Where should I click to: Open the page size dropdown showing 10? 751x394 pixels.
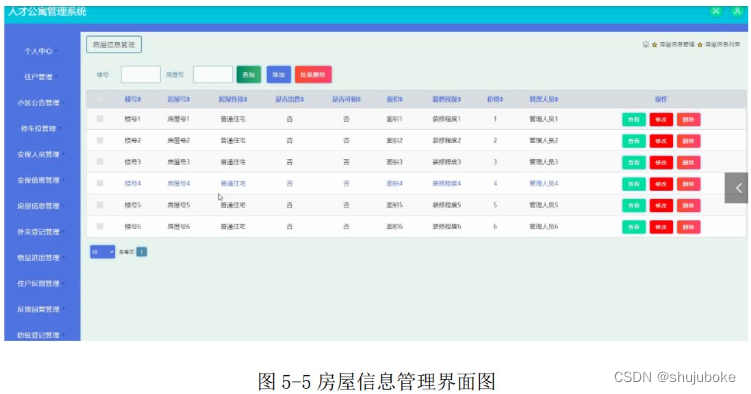(x=102, y=252)
